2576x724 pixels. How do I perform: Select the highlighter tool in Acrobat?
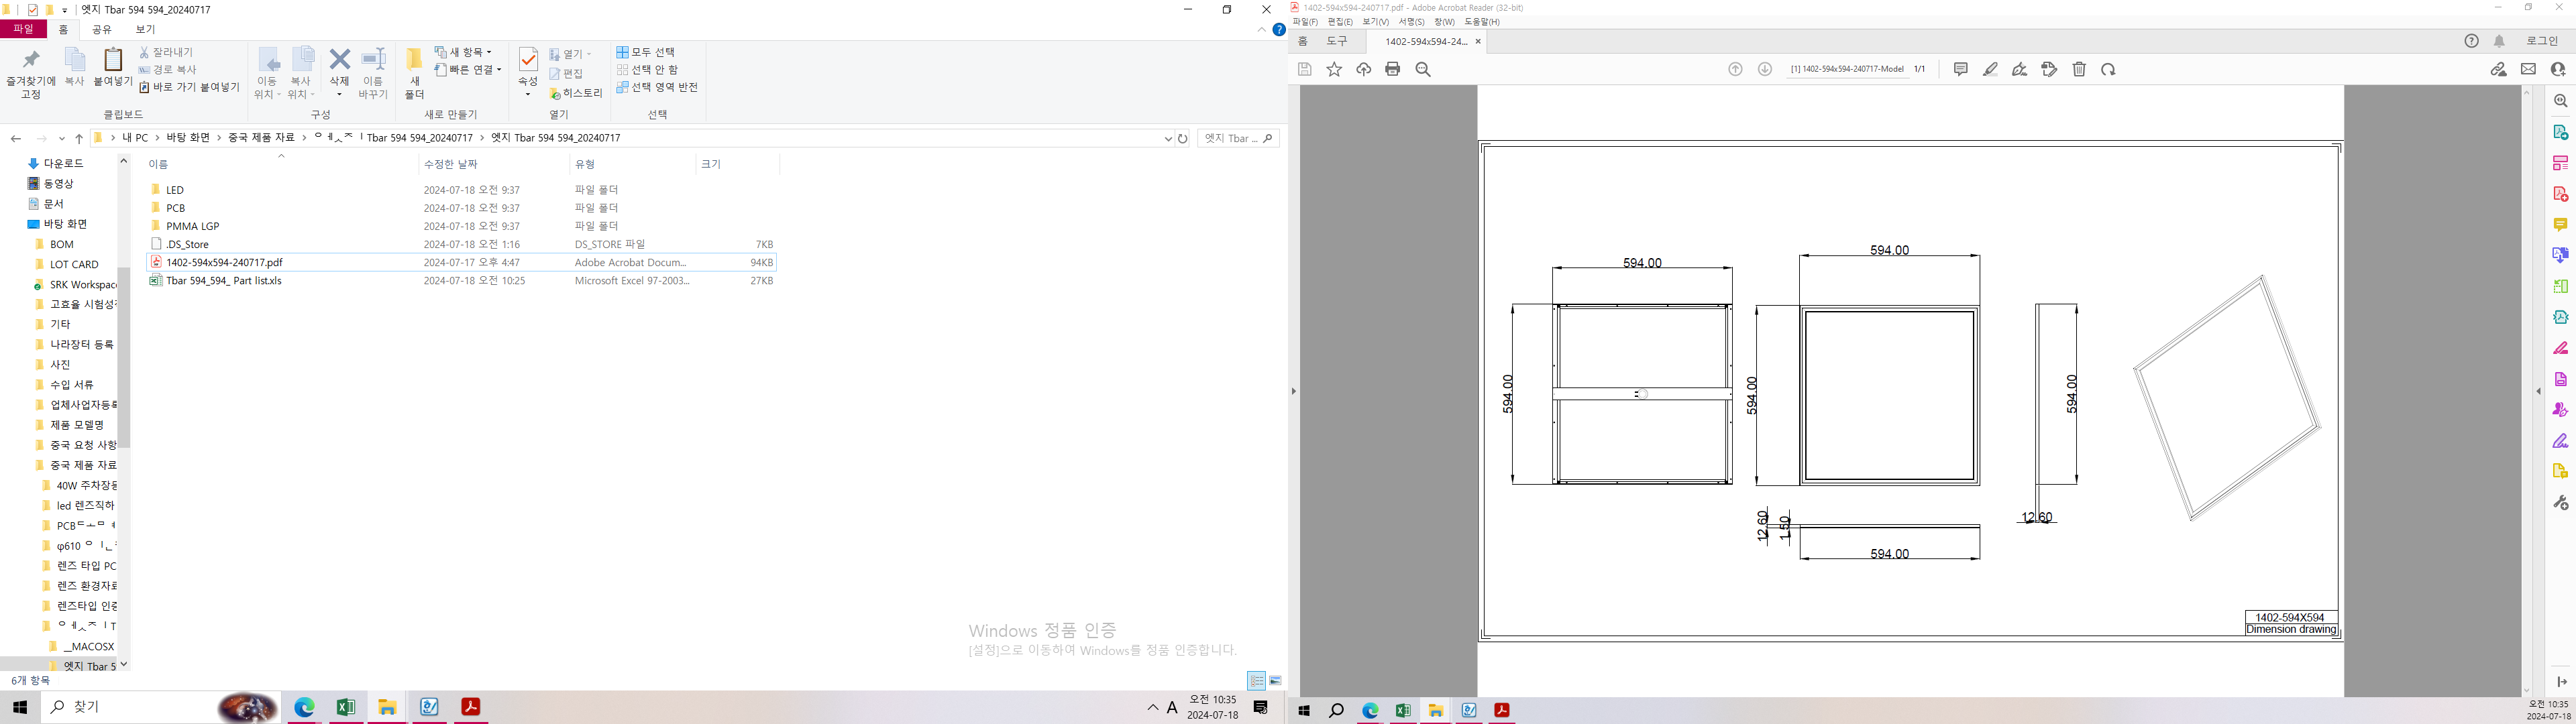coord(1990,69)
